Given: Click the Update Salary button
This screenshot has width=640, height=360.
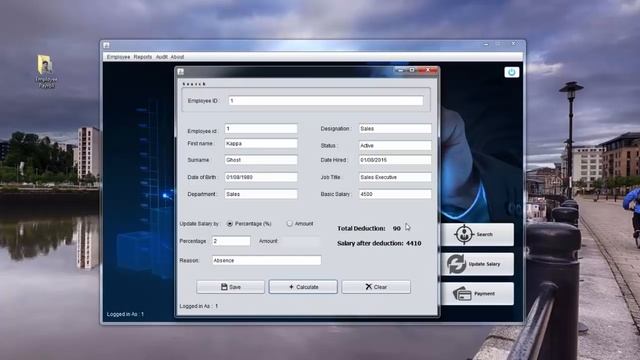Looking at the screenshot, I should pyautogui.click(x=477, y=264).
